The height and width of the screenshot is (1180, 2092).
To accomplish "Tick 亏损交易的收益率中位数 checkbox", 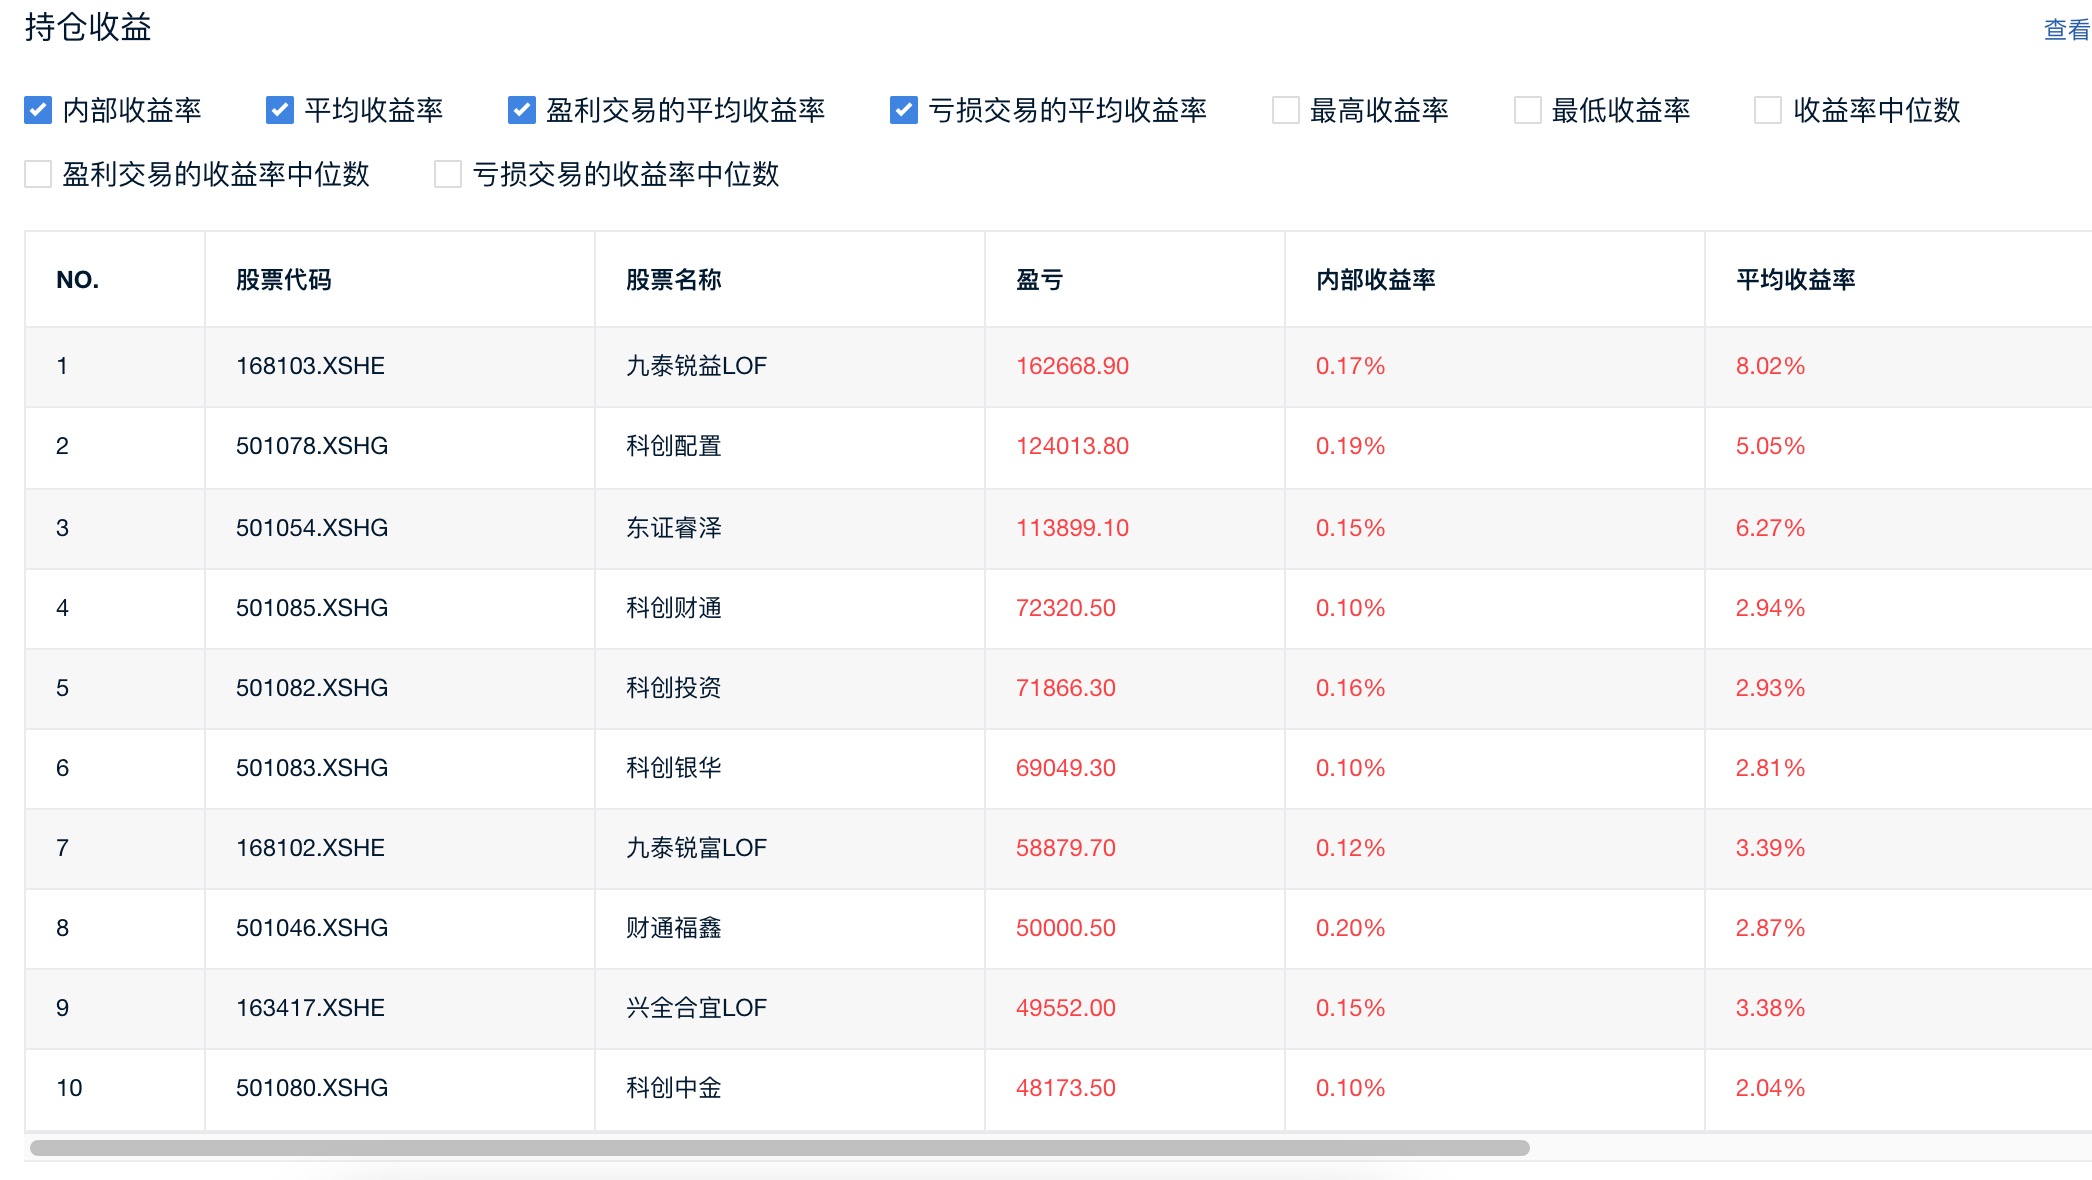I will (x=448, y=174).
